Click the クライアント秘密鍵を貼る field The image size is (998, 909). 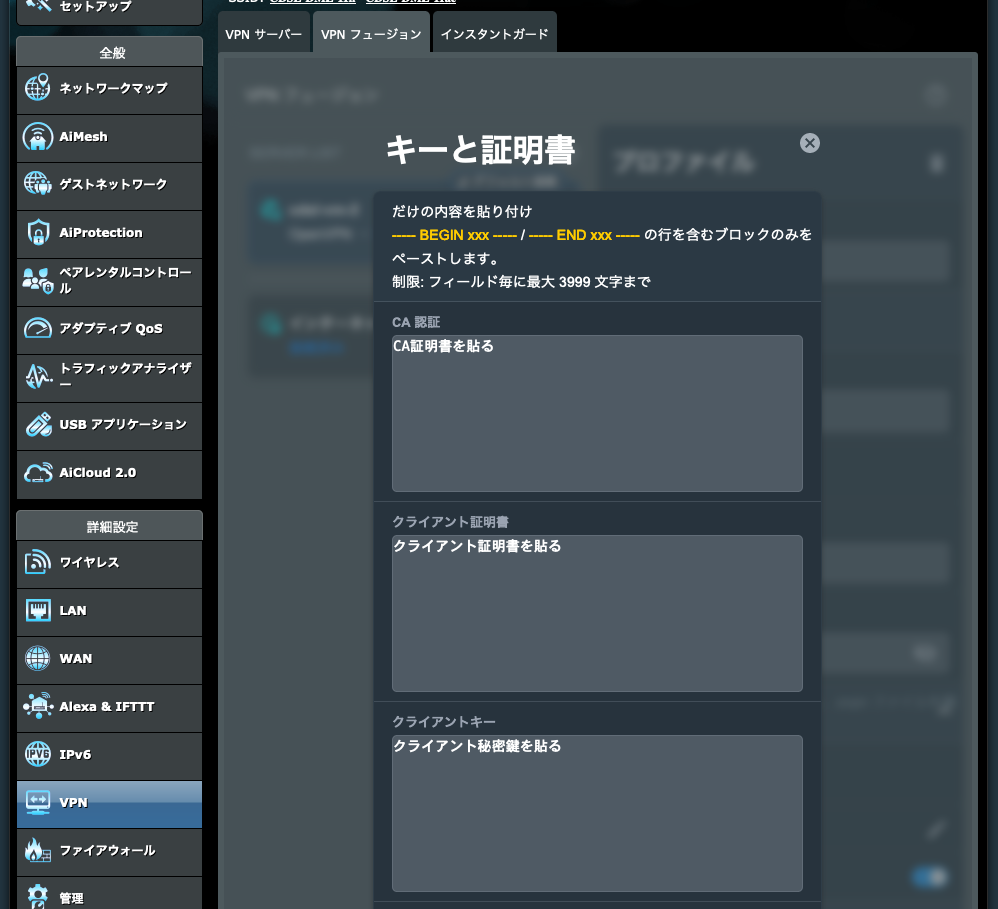[597, 813]
